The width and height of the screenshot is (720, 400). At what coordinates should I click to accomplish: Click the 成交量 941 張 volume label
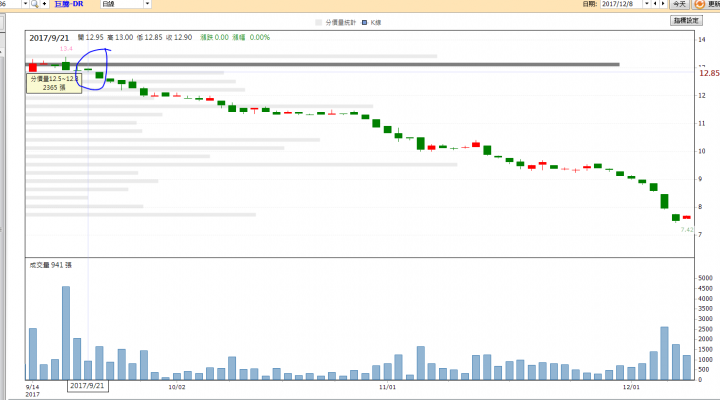(x=51, y=265)
